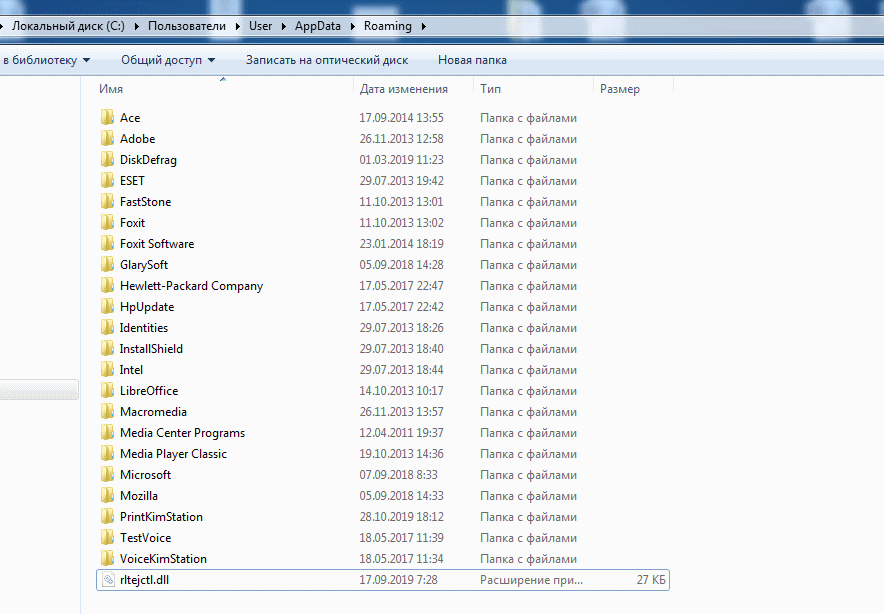
Task: Go to User folder in address bar
Action: (260, 26)
